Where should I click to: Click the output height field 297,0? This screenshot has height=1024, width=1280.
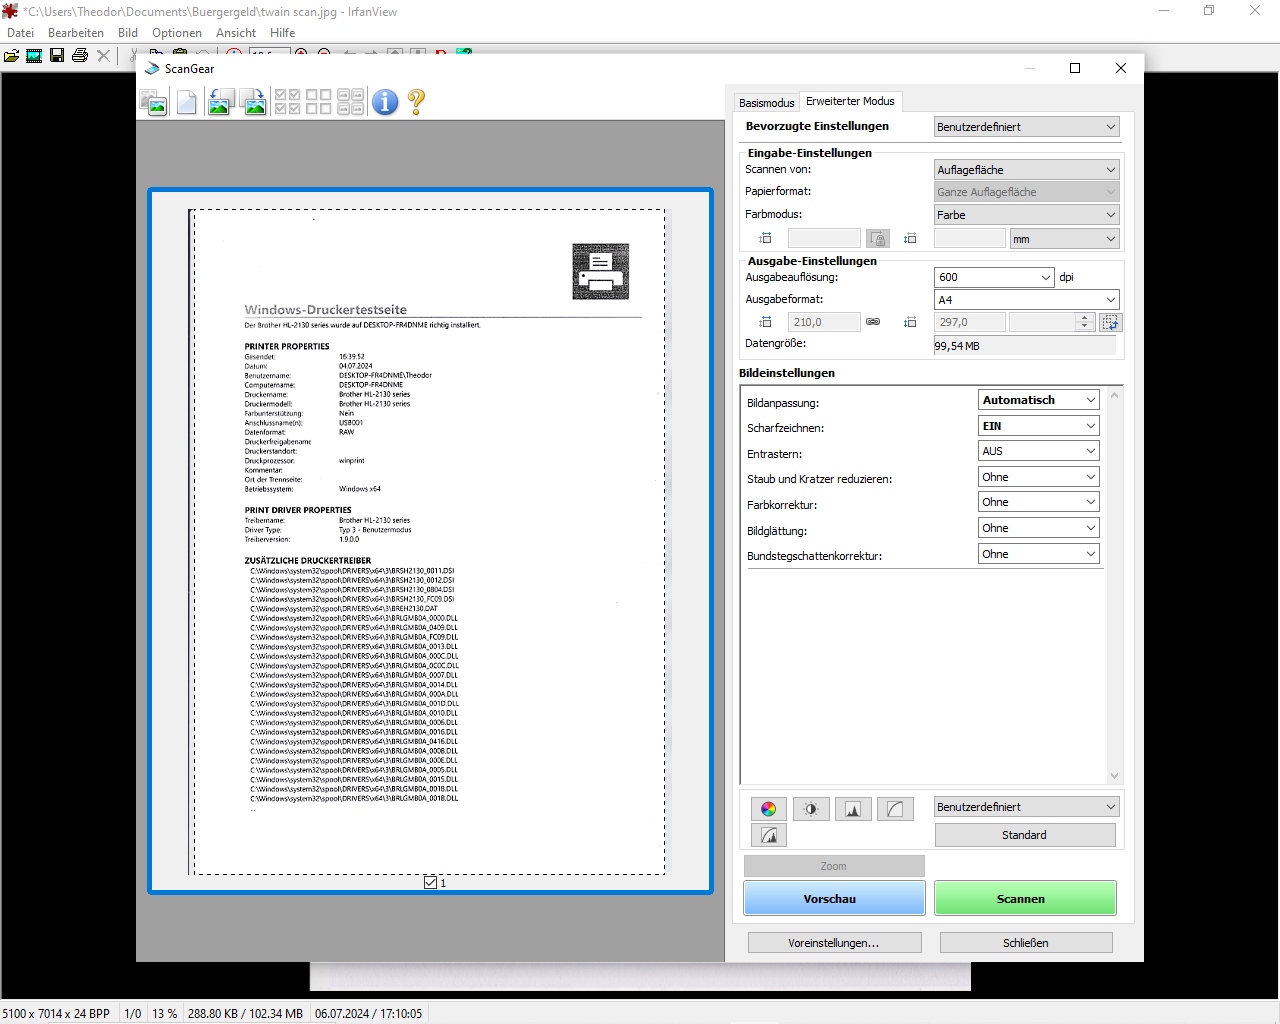click(969, 322)
